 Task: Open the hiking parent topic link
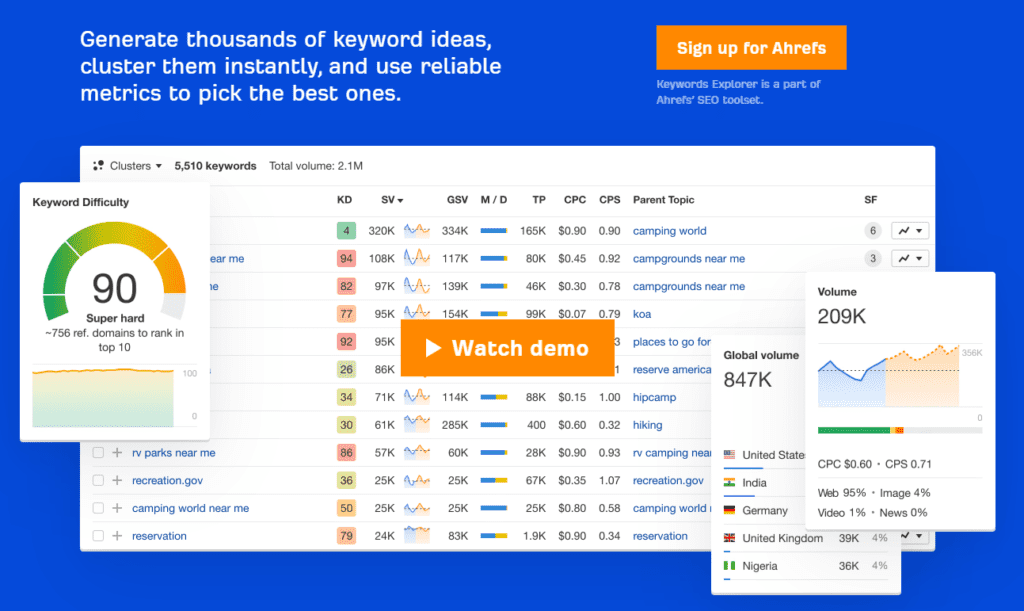647,425
